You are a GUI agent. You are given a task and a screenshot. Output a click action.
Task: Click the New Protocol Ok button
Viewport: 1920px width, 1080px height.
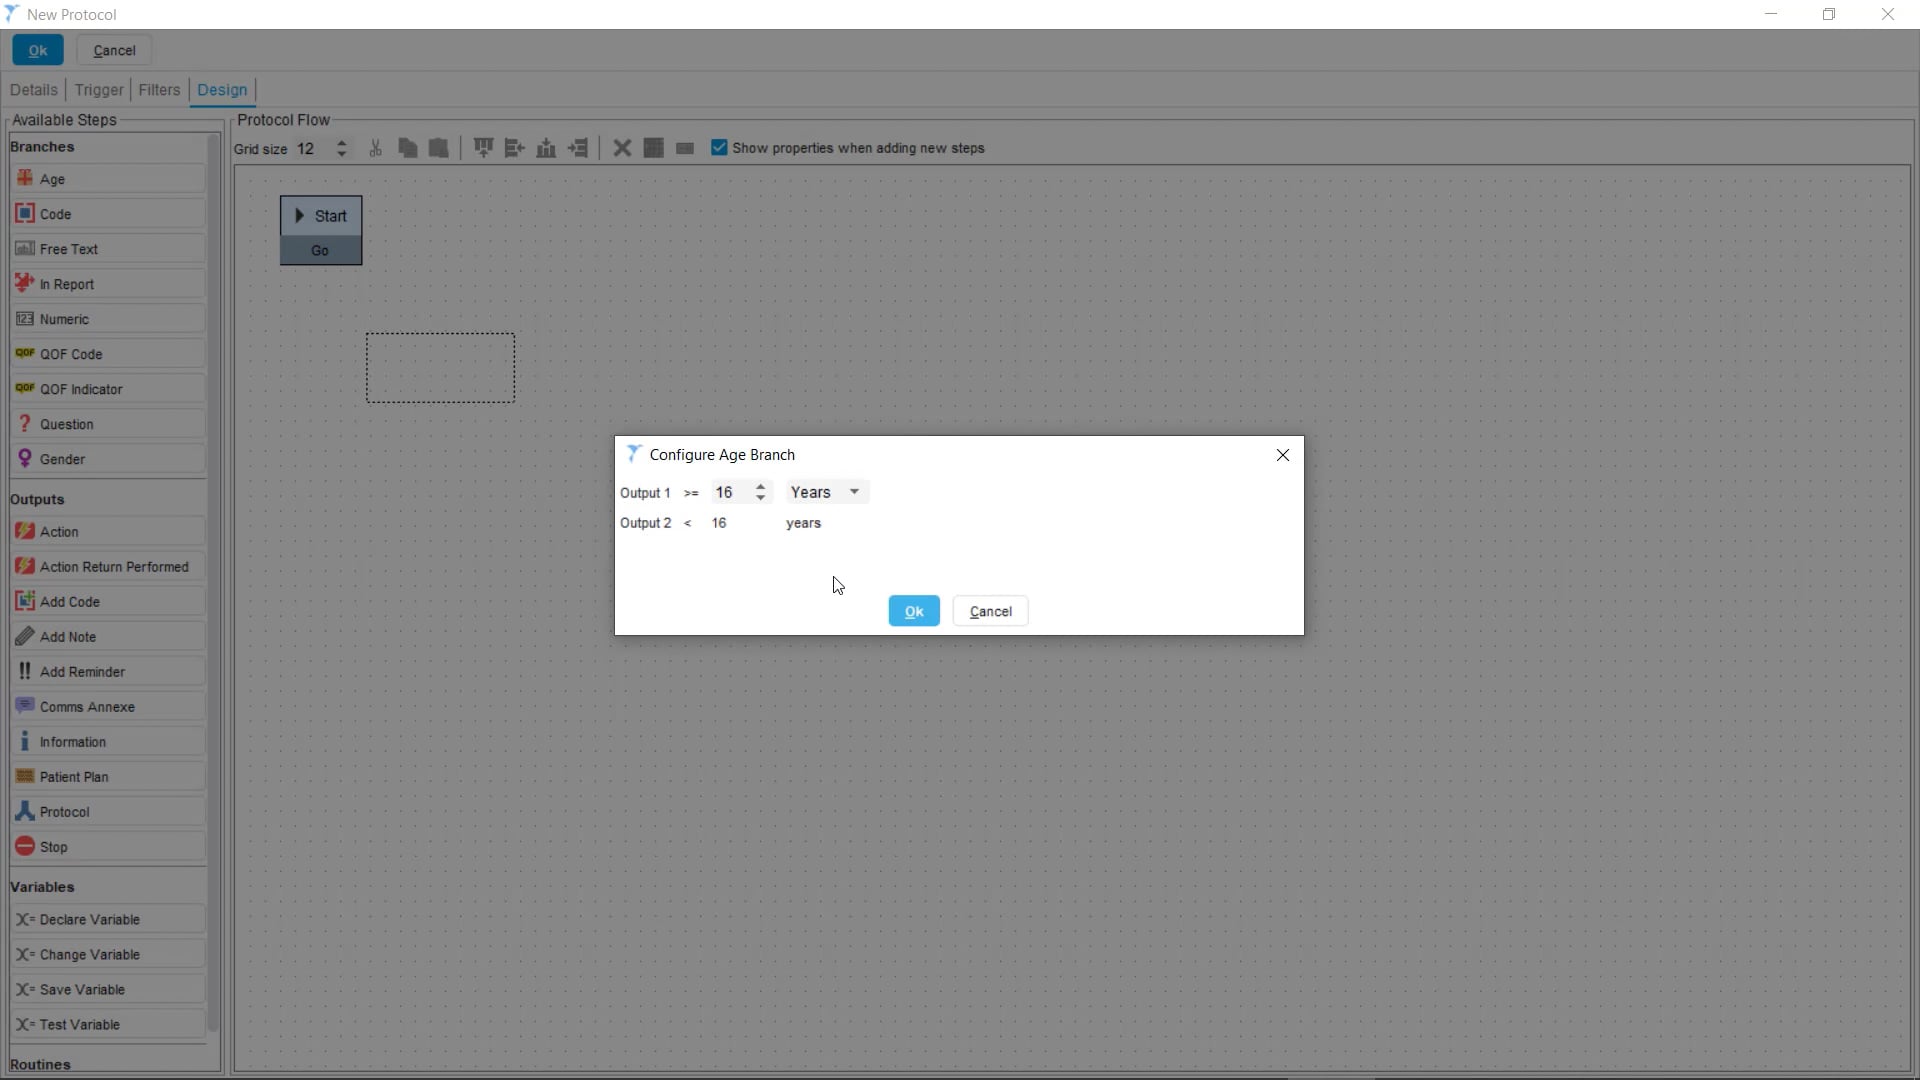(38, 50)
